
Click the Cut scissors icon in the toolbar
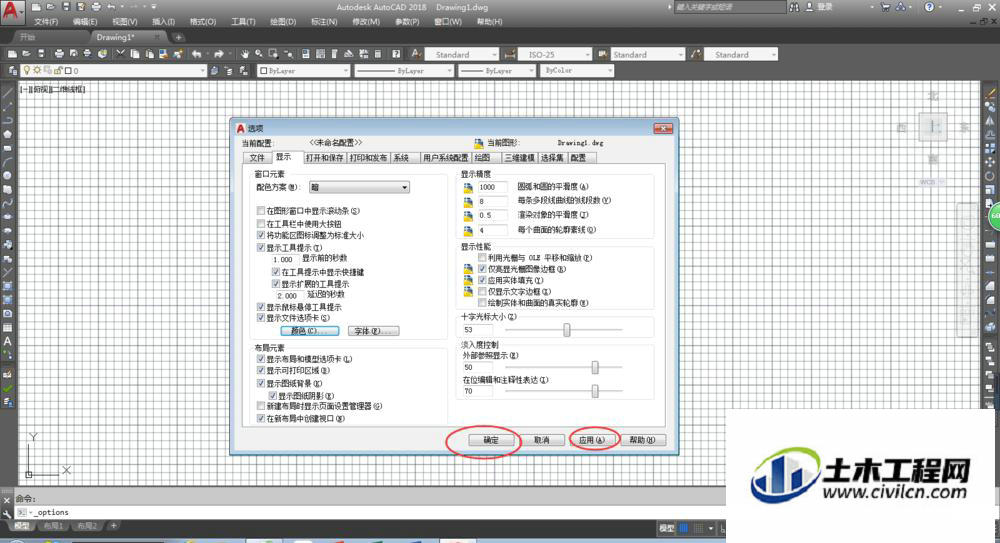click(120, 54)
